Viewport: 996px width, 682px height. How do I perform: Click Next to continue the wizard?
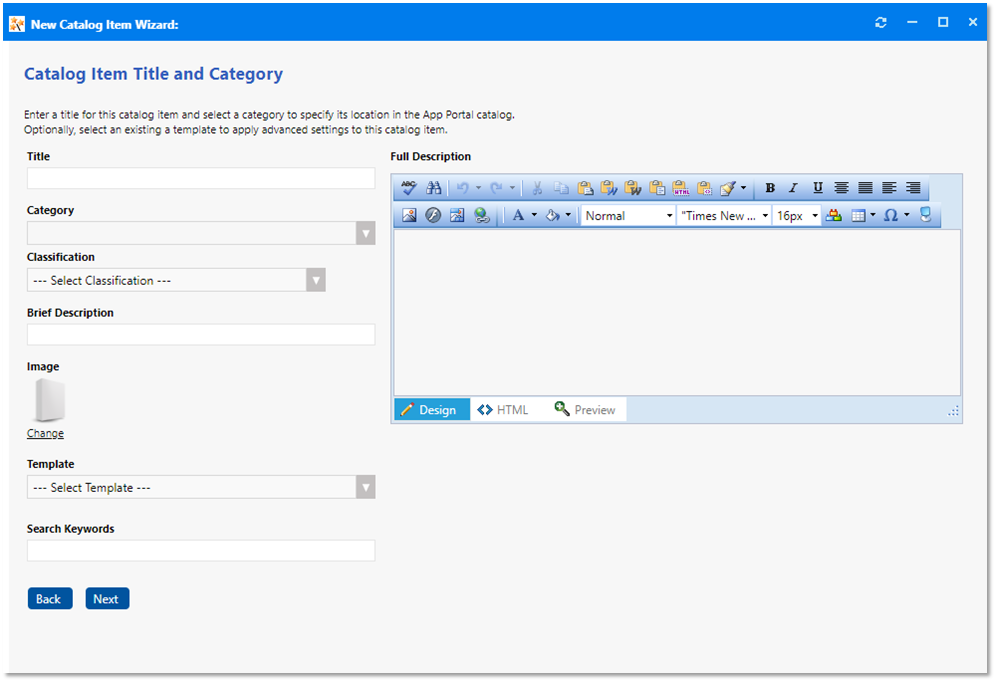[x=107, y=598]
